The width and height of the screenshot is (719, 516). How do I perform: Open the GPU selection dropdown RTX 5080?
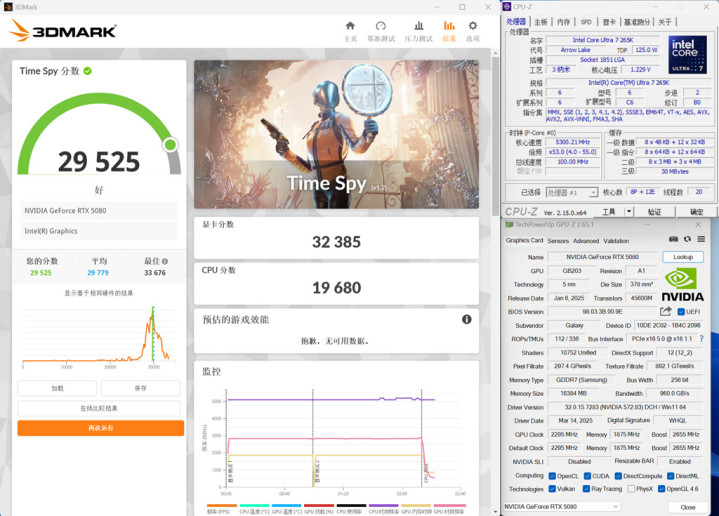[x=561, y=506]
